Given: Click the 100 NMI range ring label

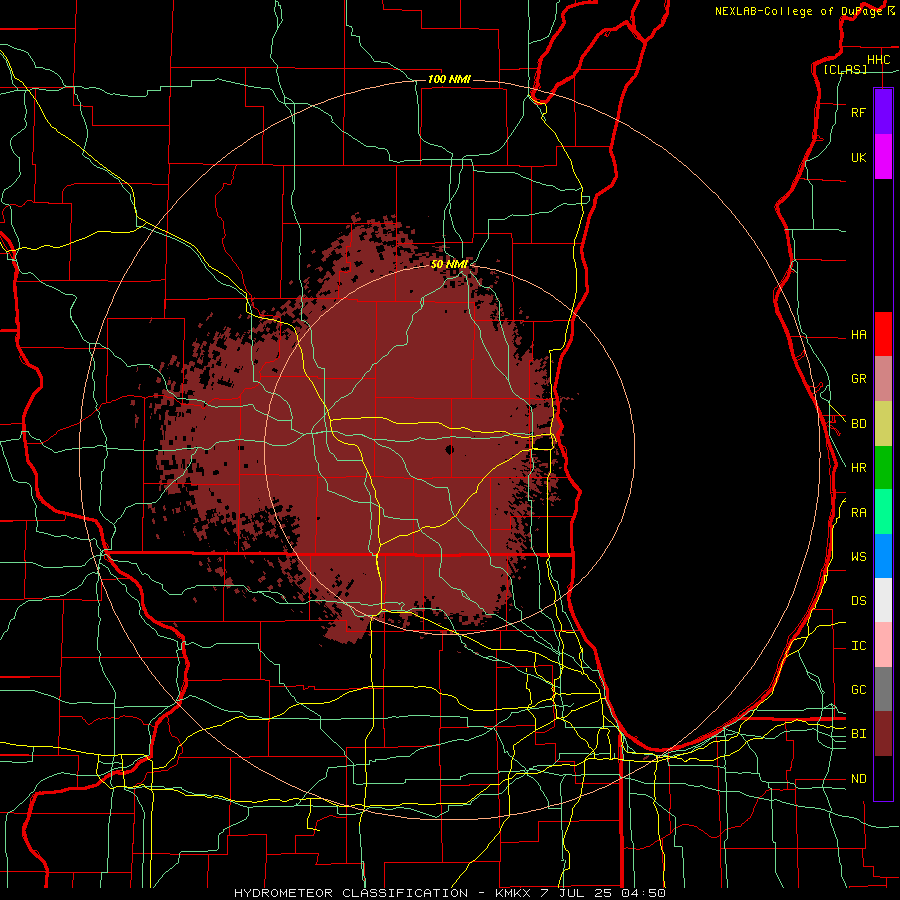Looking at the screenshot, I should point(449,79).
